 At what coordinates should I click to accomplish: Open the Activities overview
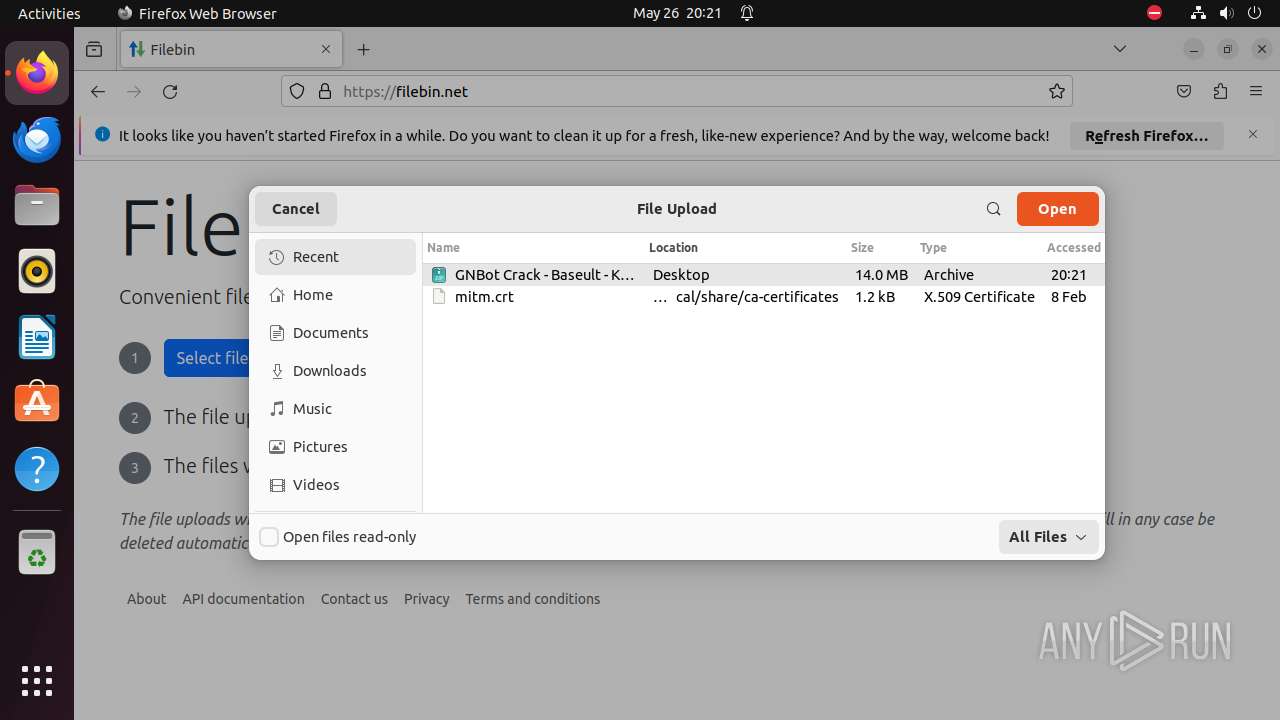pos(49,13)
